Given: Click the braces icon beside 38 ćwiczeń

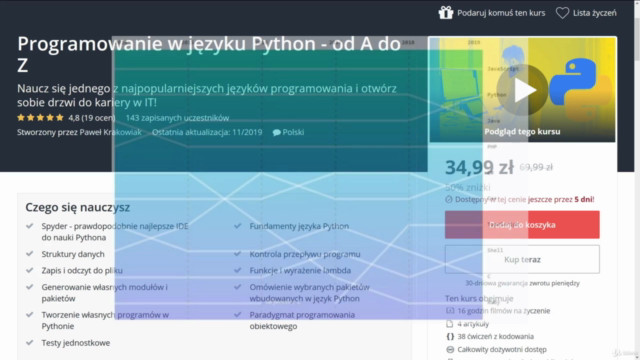Looking at the screenshot, I should pos(450,337).
